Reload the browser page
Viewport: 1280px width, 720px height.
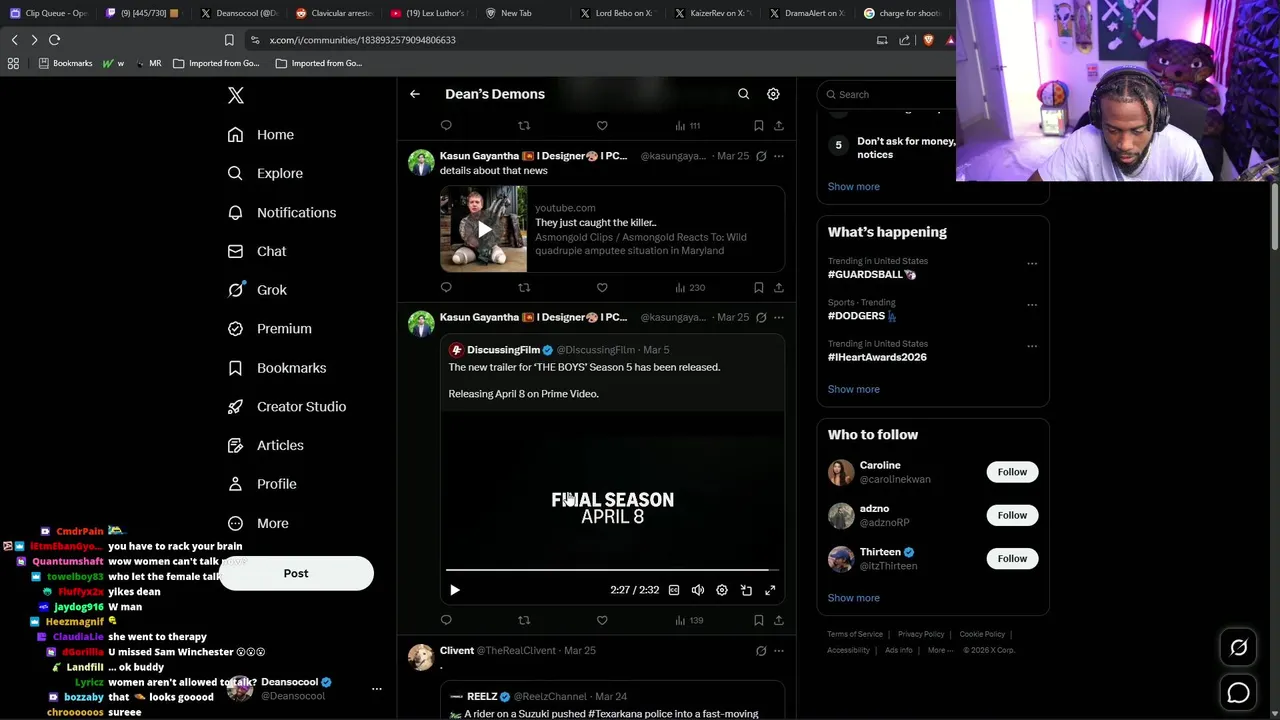click(x=55, y=40)
